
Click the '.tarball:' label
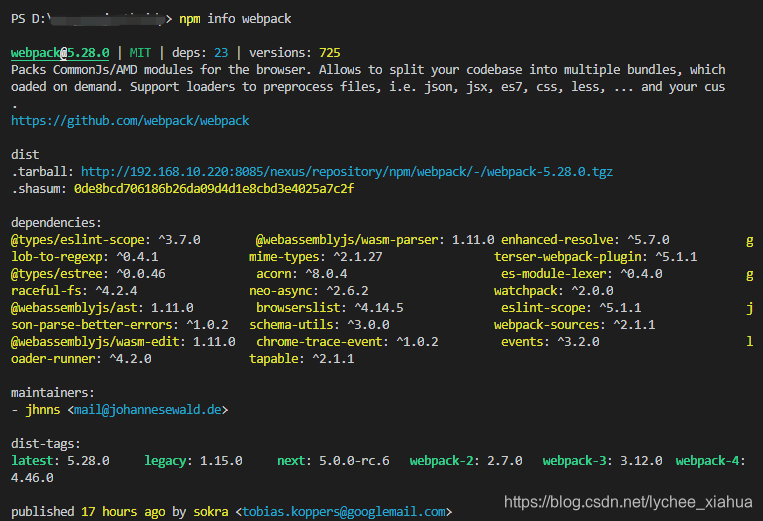pyautogui.click(x=42, y=172)
